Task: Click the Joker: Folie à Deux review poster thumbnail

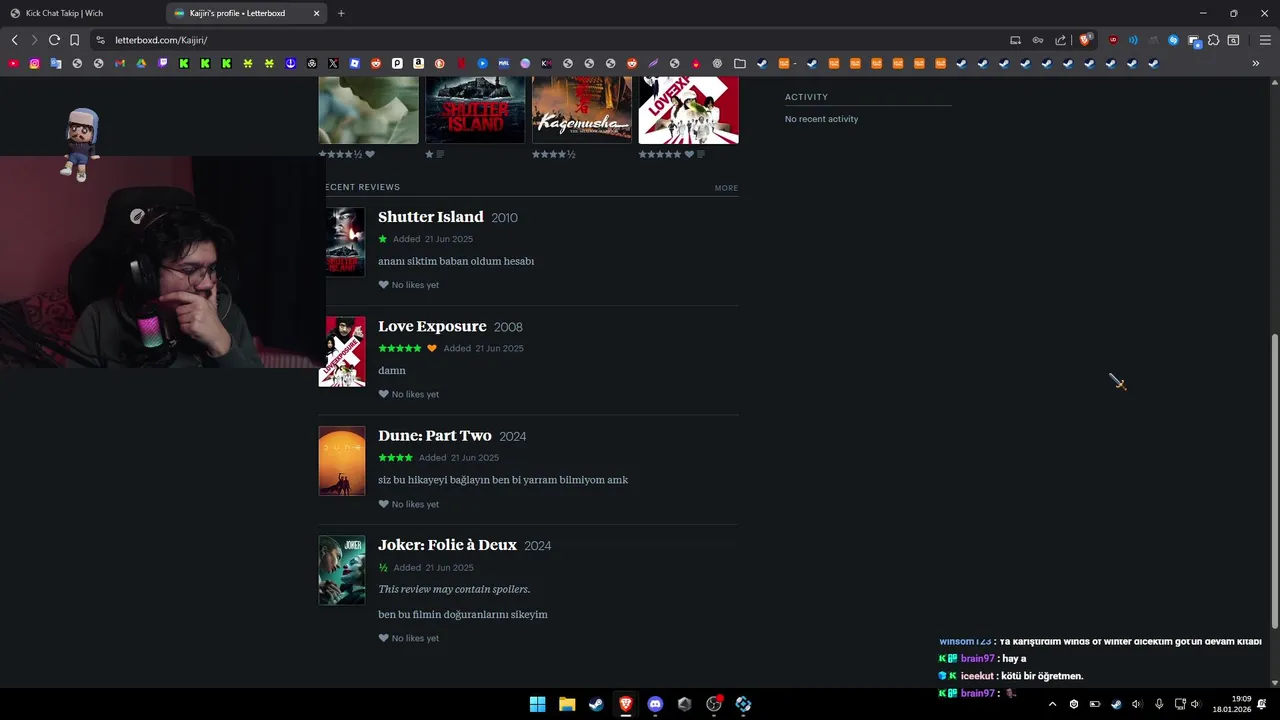Action: coord(342,570)
